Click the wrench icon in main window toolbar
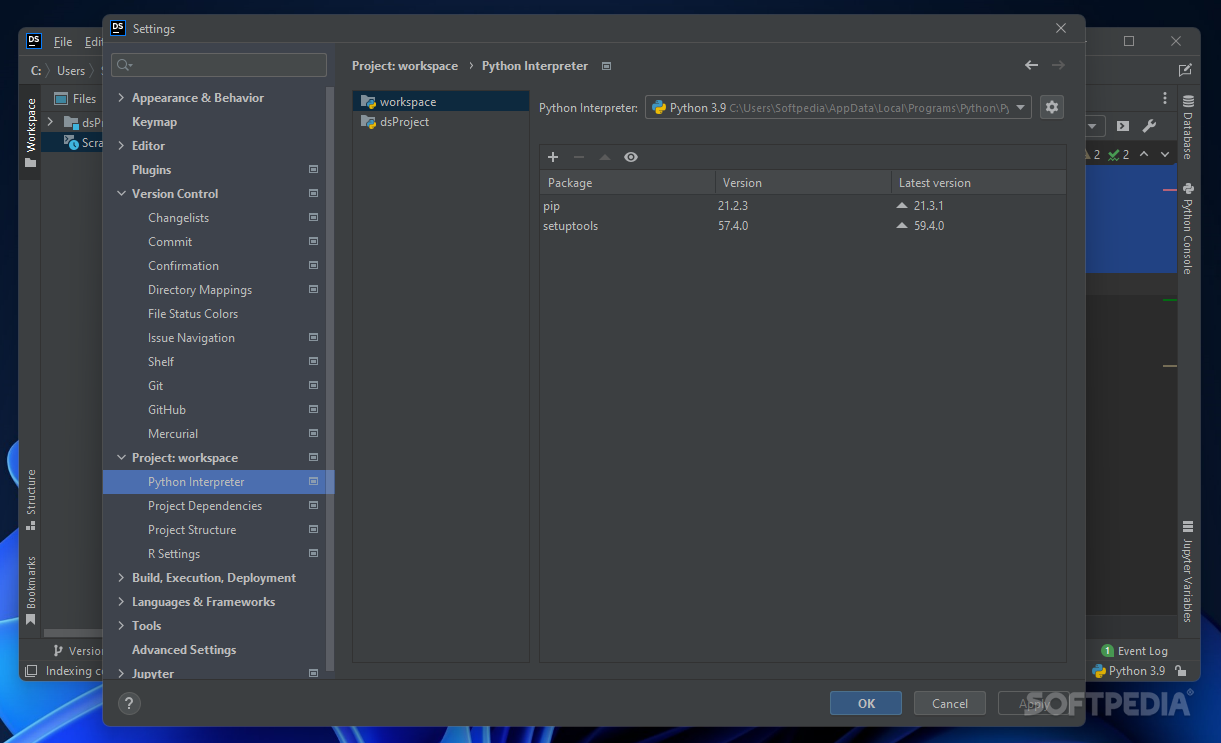 (1149, 126)
